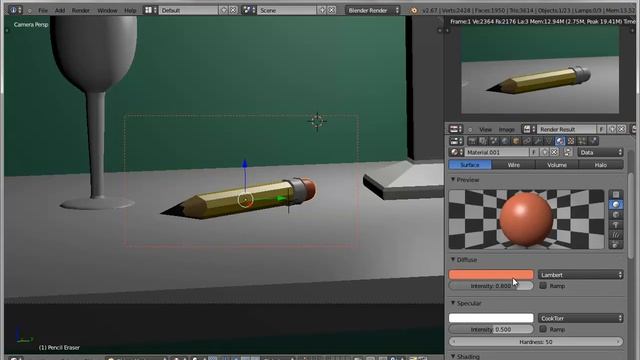Set material preview to sphere
The width and height of the screenshot is (640, 360).
coord(616,204)
